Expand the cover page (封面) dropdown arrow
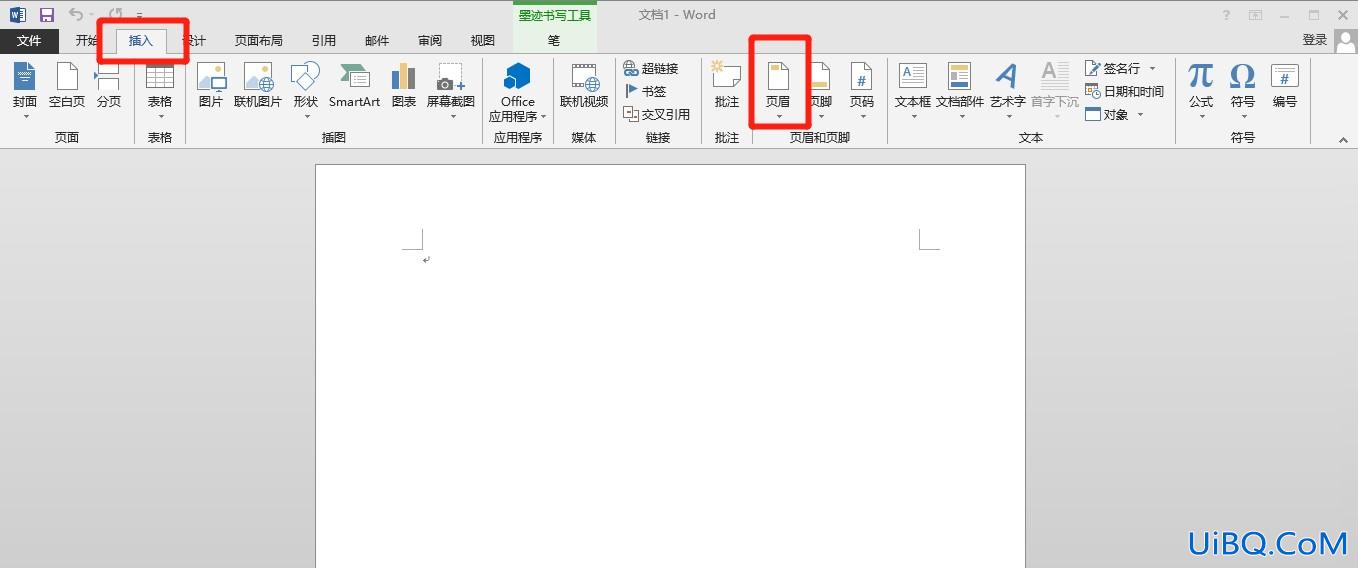 (25, 117)
